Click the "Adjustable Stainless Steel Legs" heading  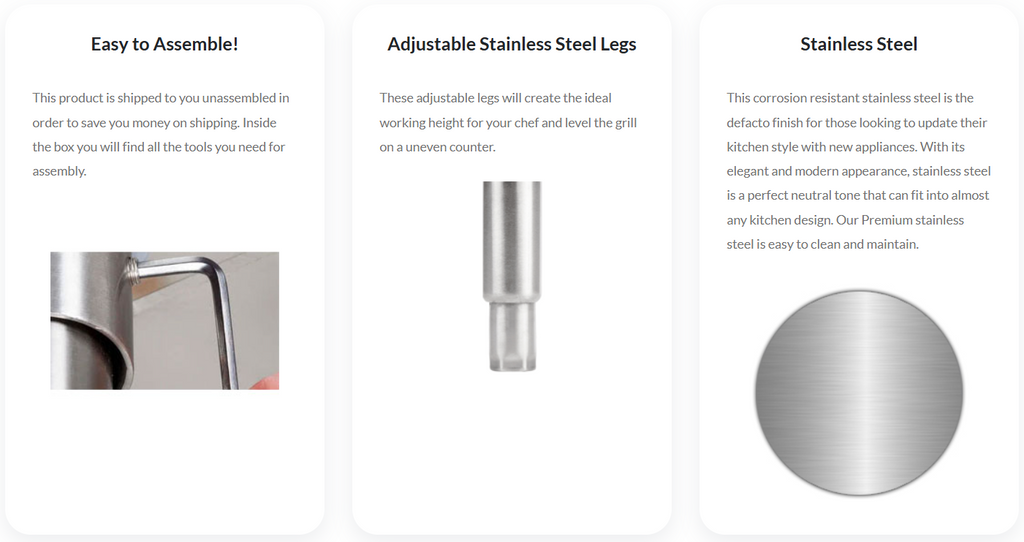[512, 44]
